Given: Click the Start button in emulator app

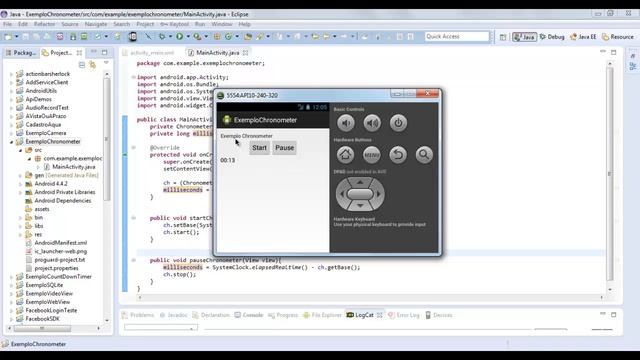Looking at the screenshot, I should pyautogui.click(x=259, y=148).
